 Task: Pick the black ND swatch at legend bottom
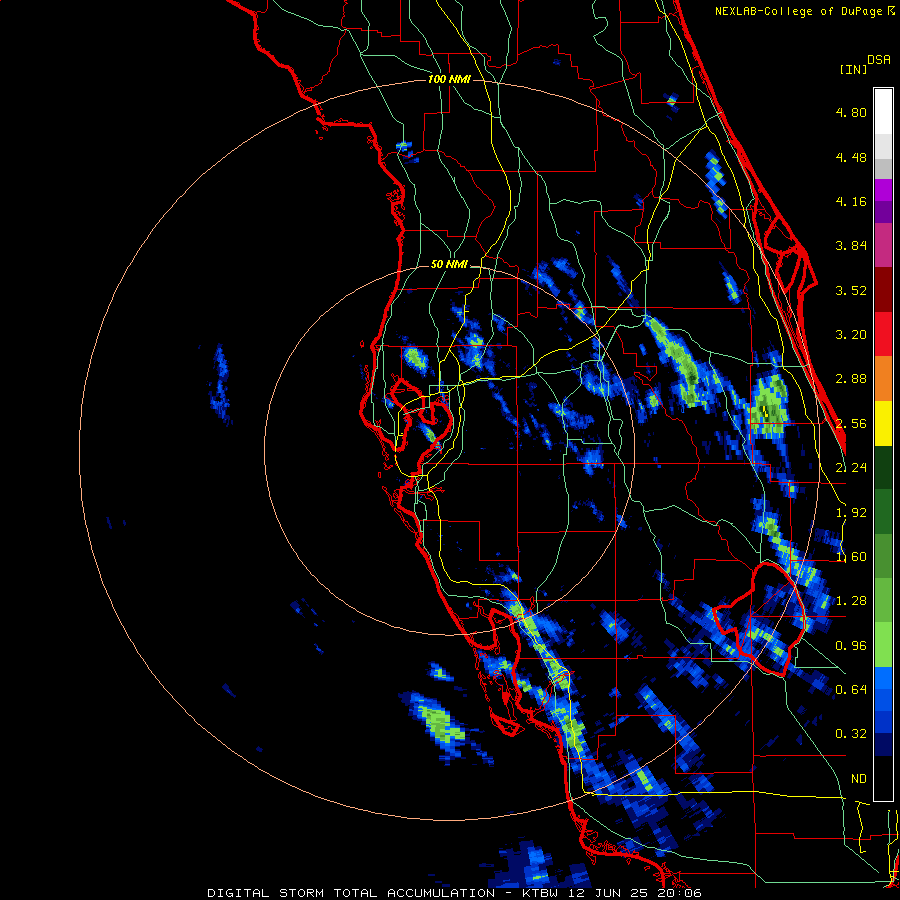(x=883, y=778)
